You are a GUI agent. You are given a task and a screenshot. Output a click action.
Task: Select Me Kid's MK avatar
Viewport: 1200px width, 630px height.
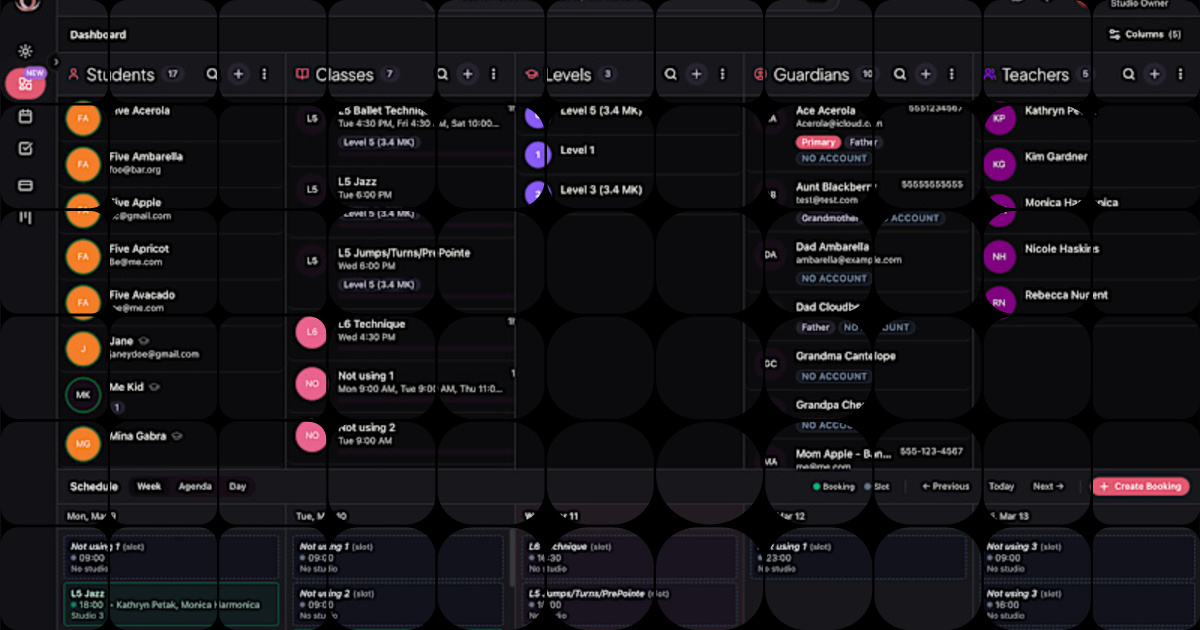pyautogui.click(x=82, y=395)
